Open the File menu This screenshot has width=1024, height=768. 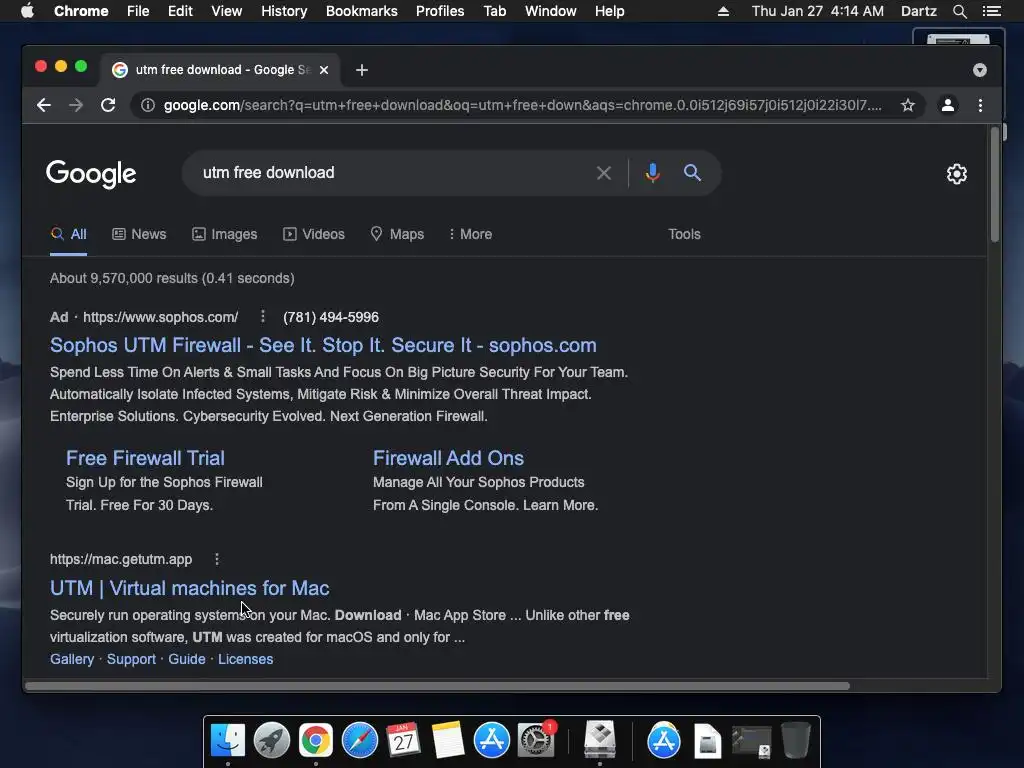click(x=138, y=11)
